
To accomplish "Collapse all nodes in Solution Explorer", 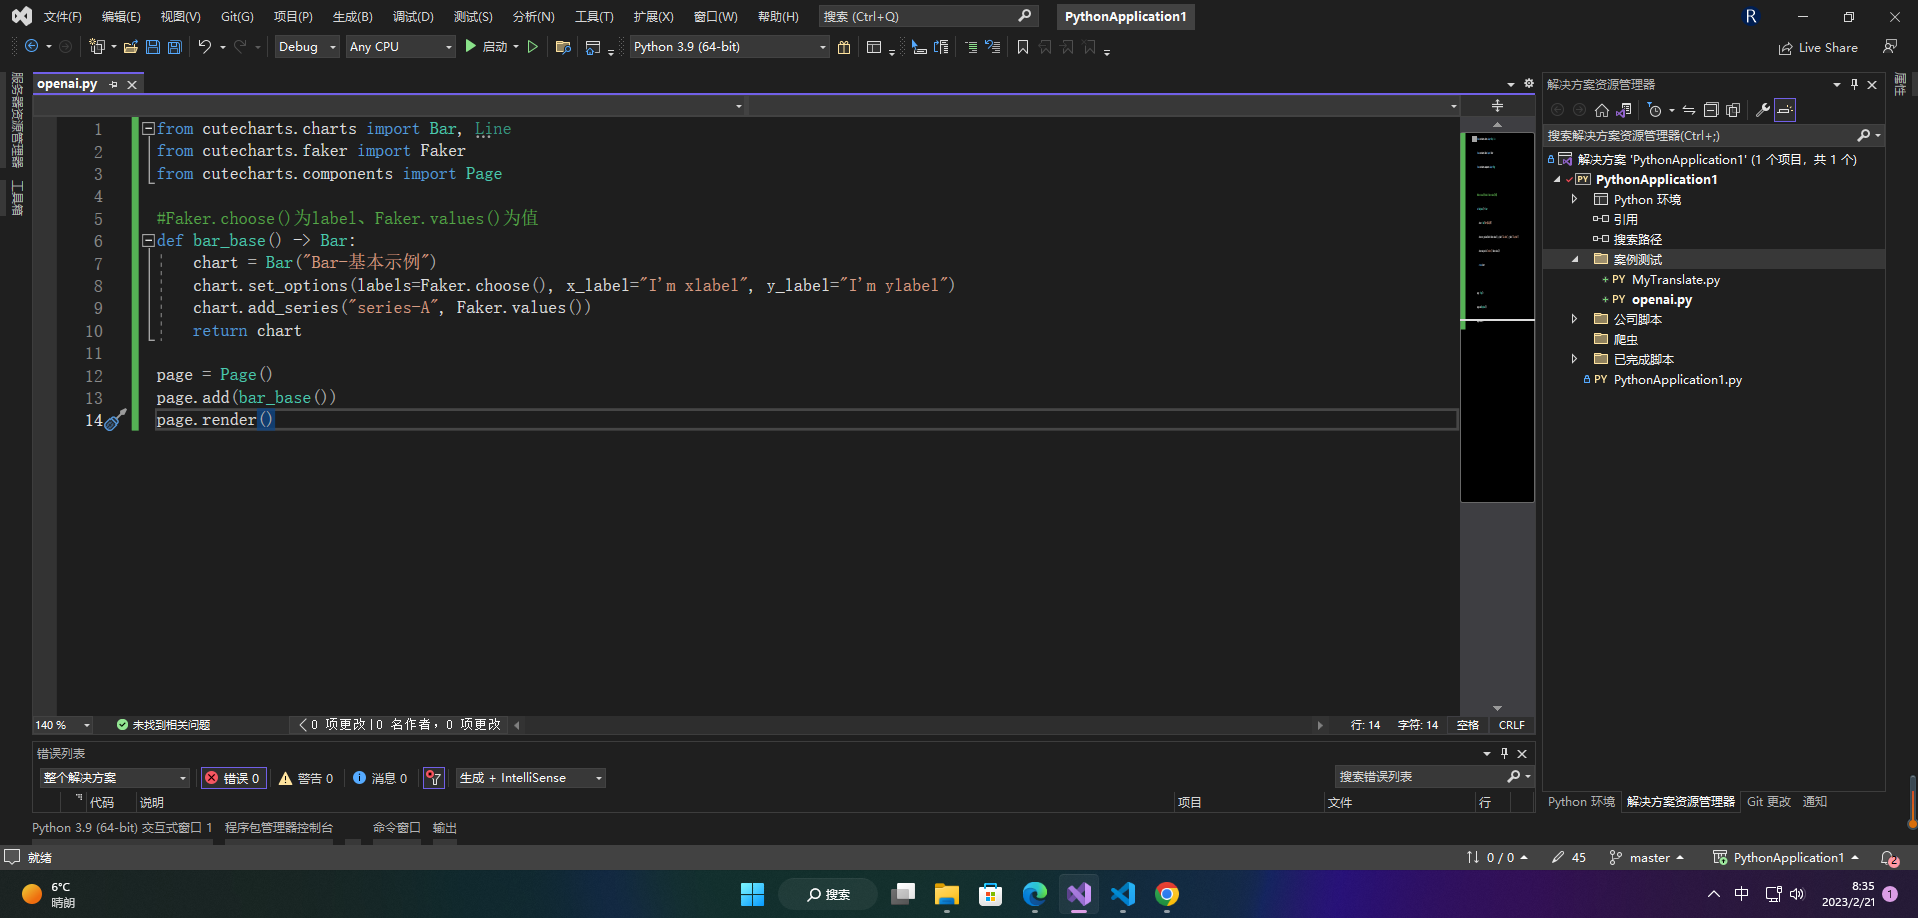I will click(x=1711, y=110).
